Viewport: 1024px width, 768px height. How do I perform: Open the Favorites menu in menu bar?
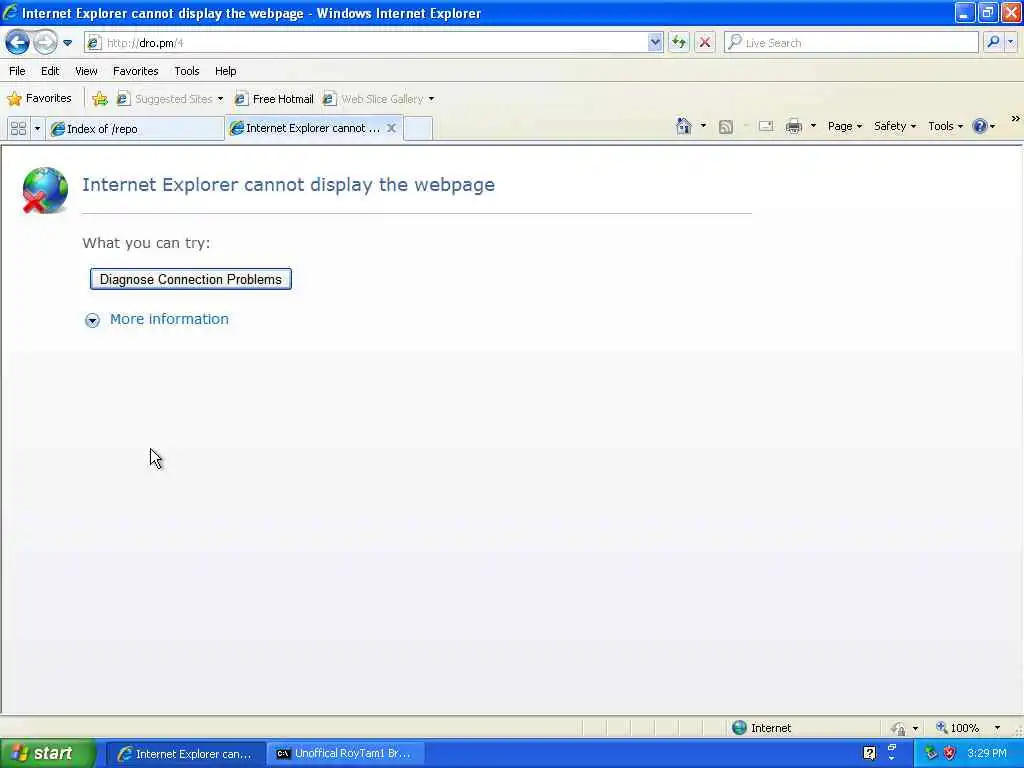coord(136,71)
